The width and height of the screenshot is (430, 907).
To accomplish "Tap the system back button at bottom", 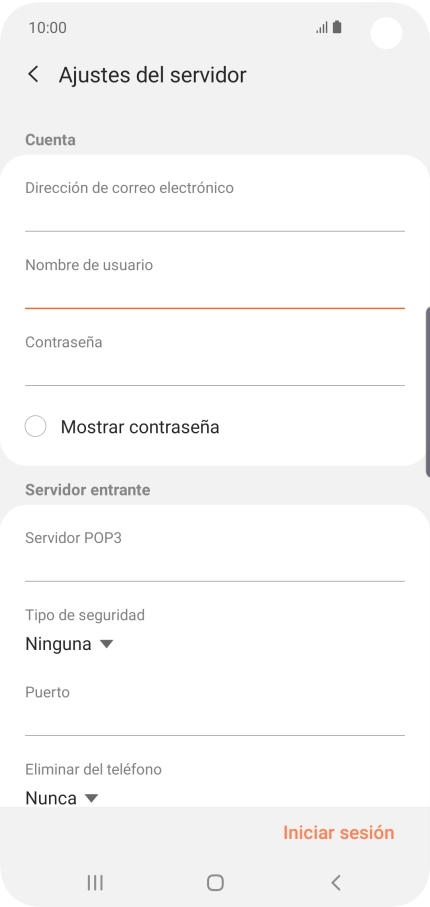I will [x=336, y=882].
